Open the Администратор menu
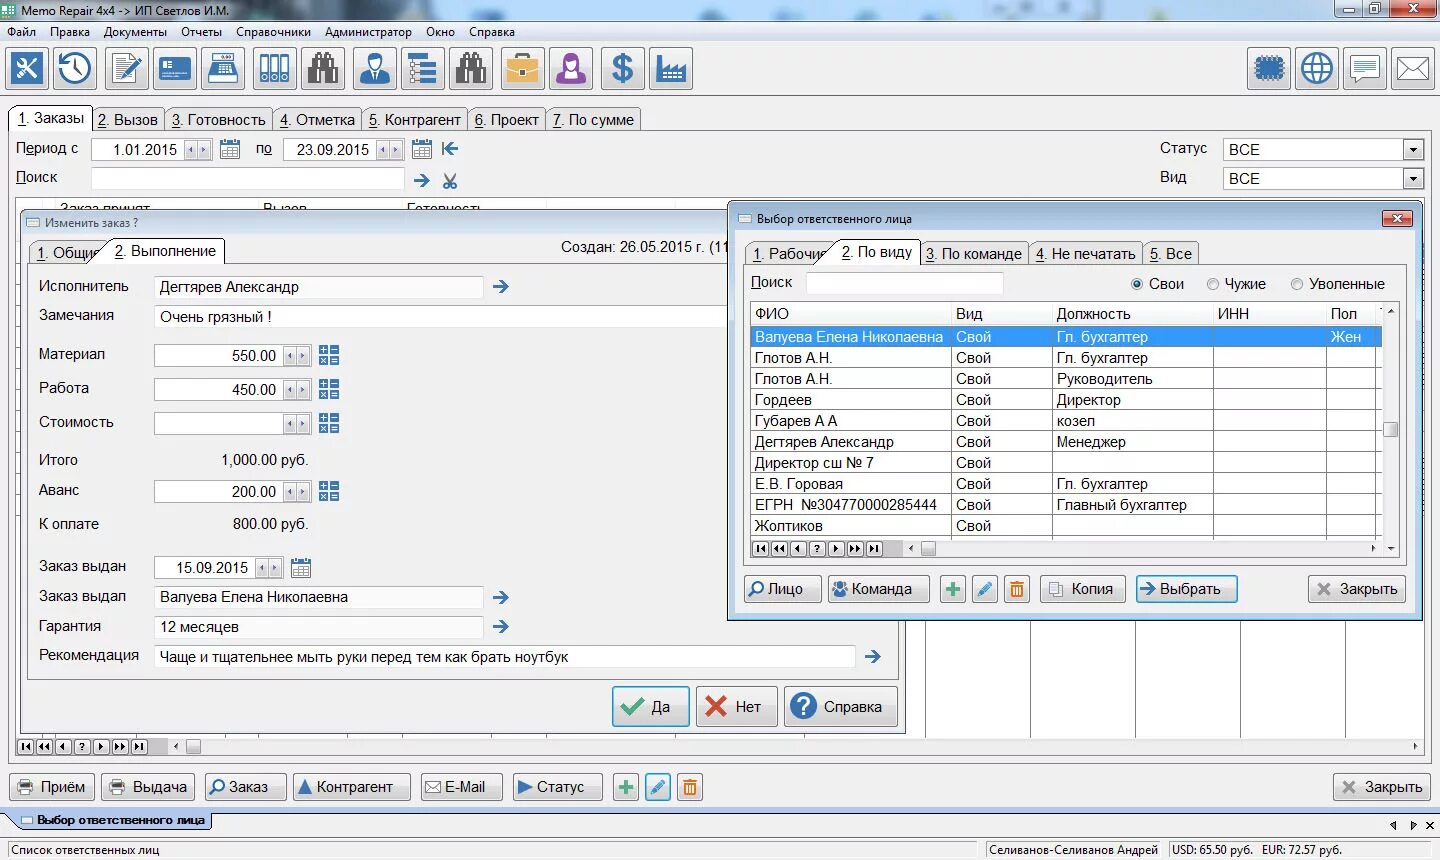Image resolution: width=1440 pixels, height=860 pixels. 368,32
